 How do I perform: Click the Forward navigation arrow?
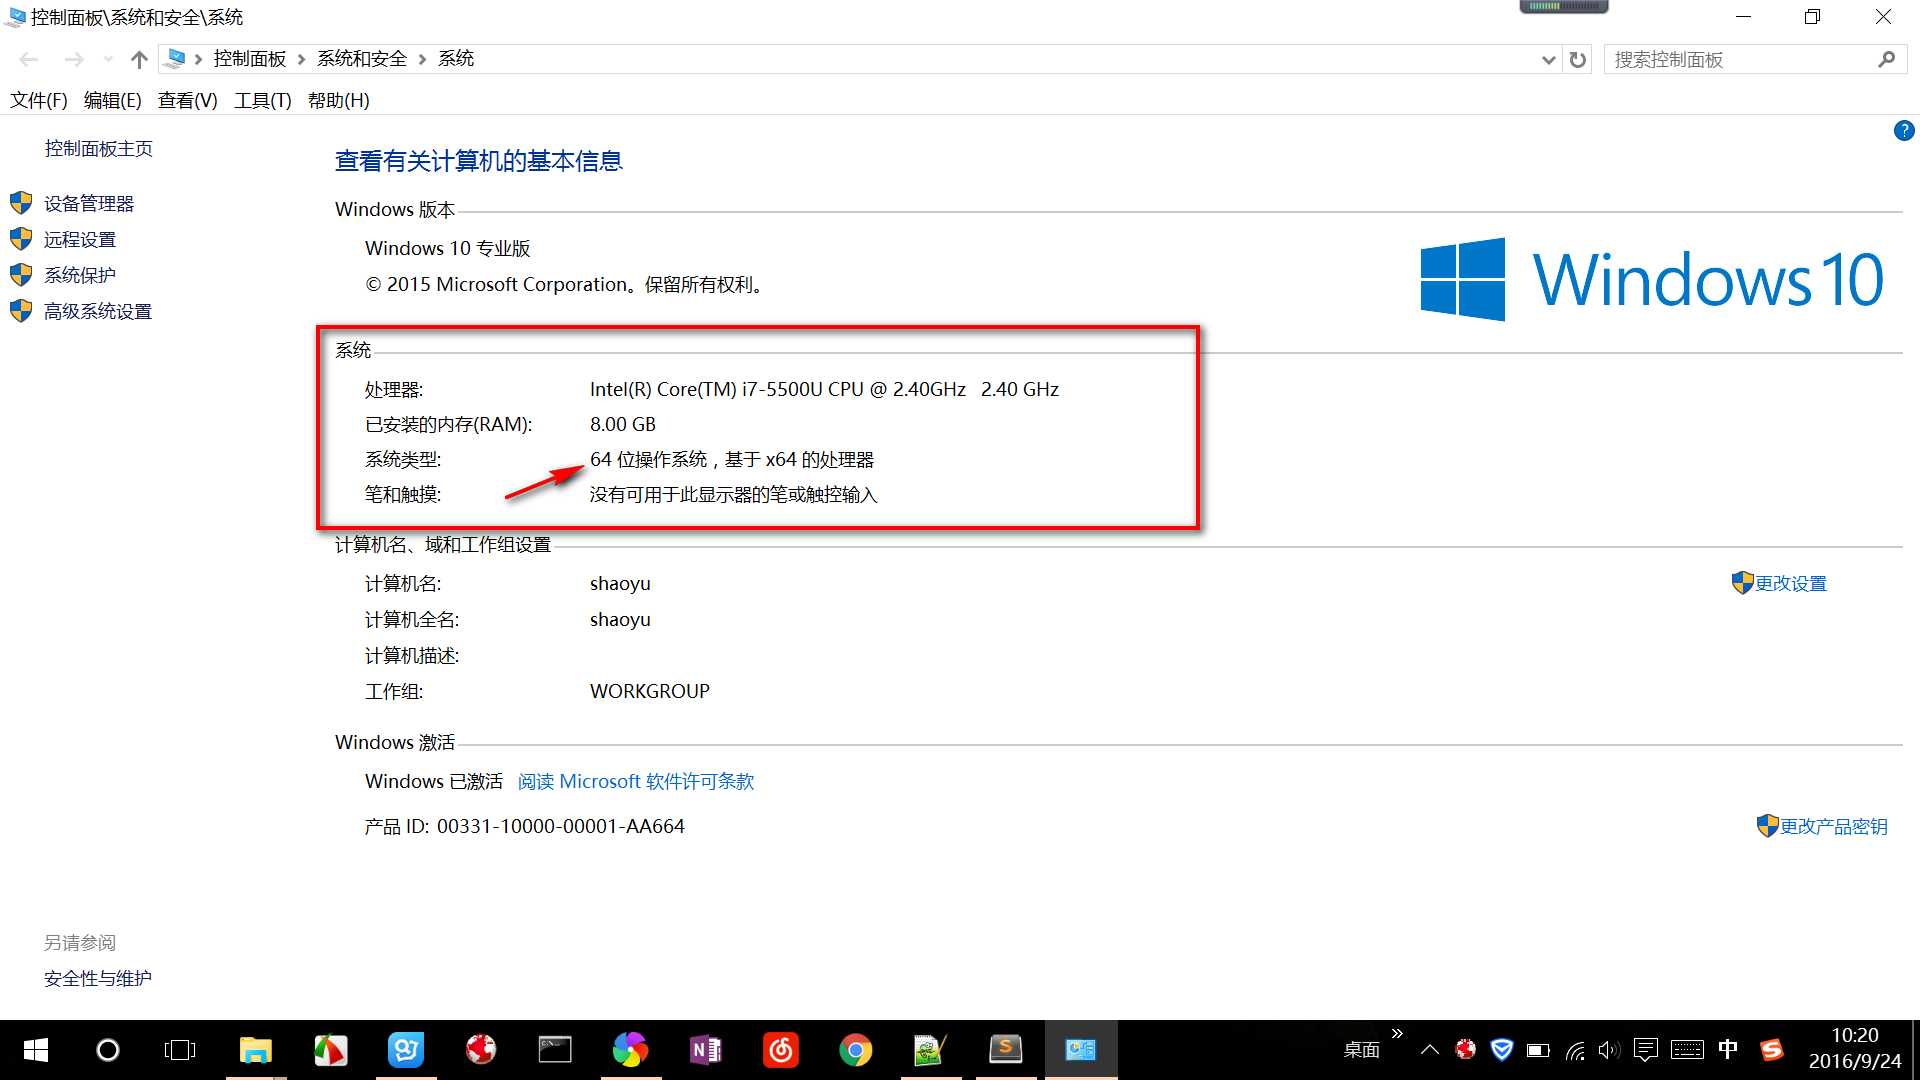(74, 60)
